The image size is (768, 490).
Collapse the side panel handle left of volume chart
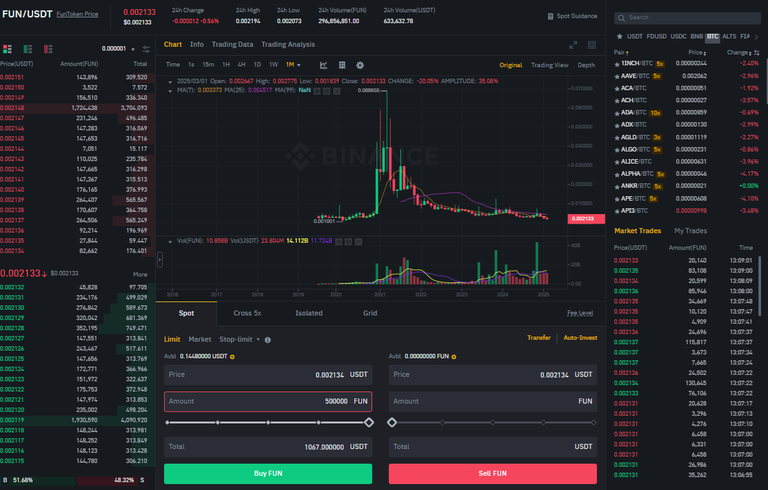point(160,260)
